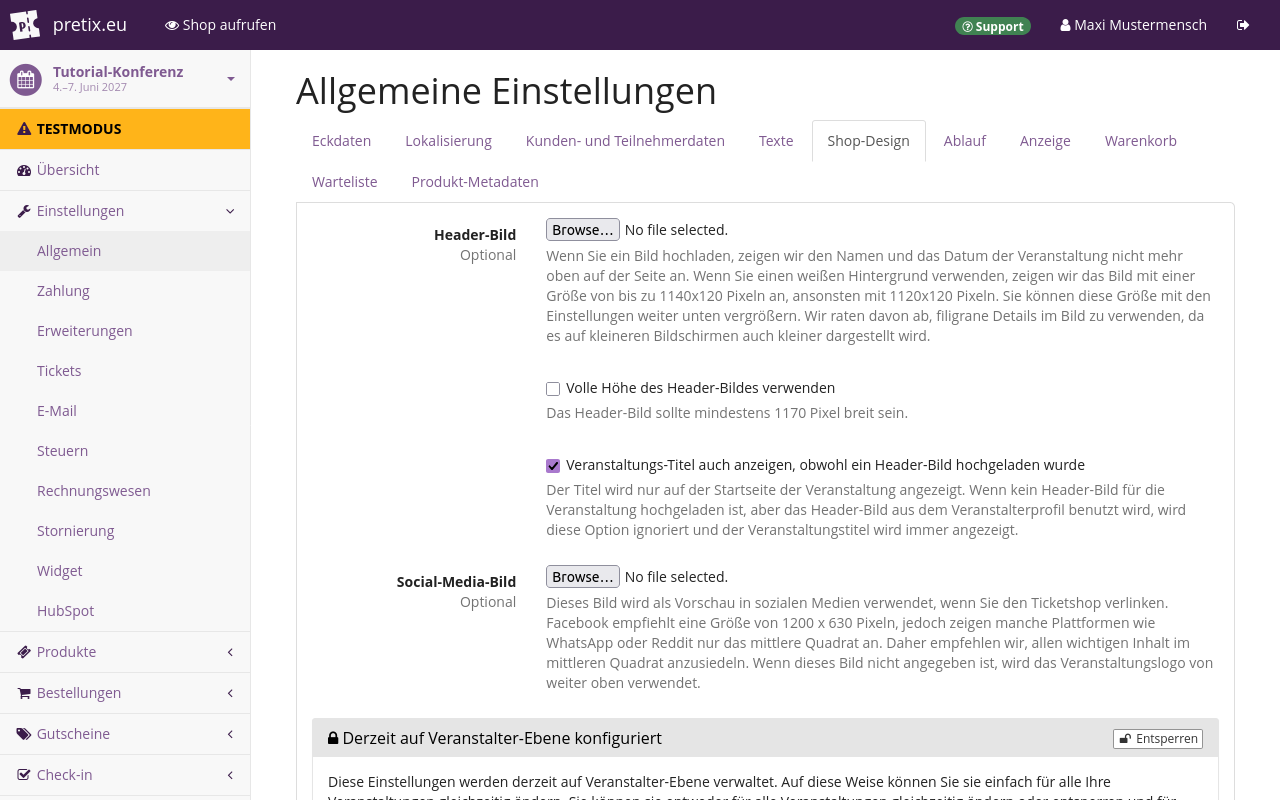Open the Texte tab

point(776,141)
